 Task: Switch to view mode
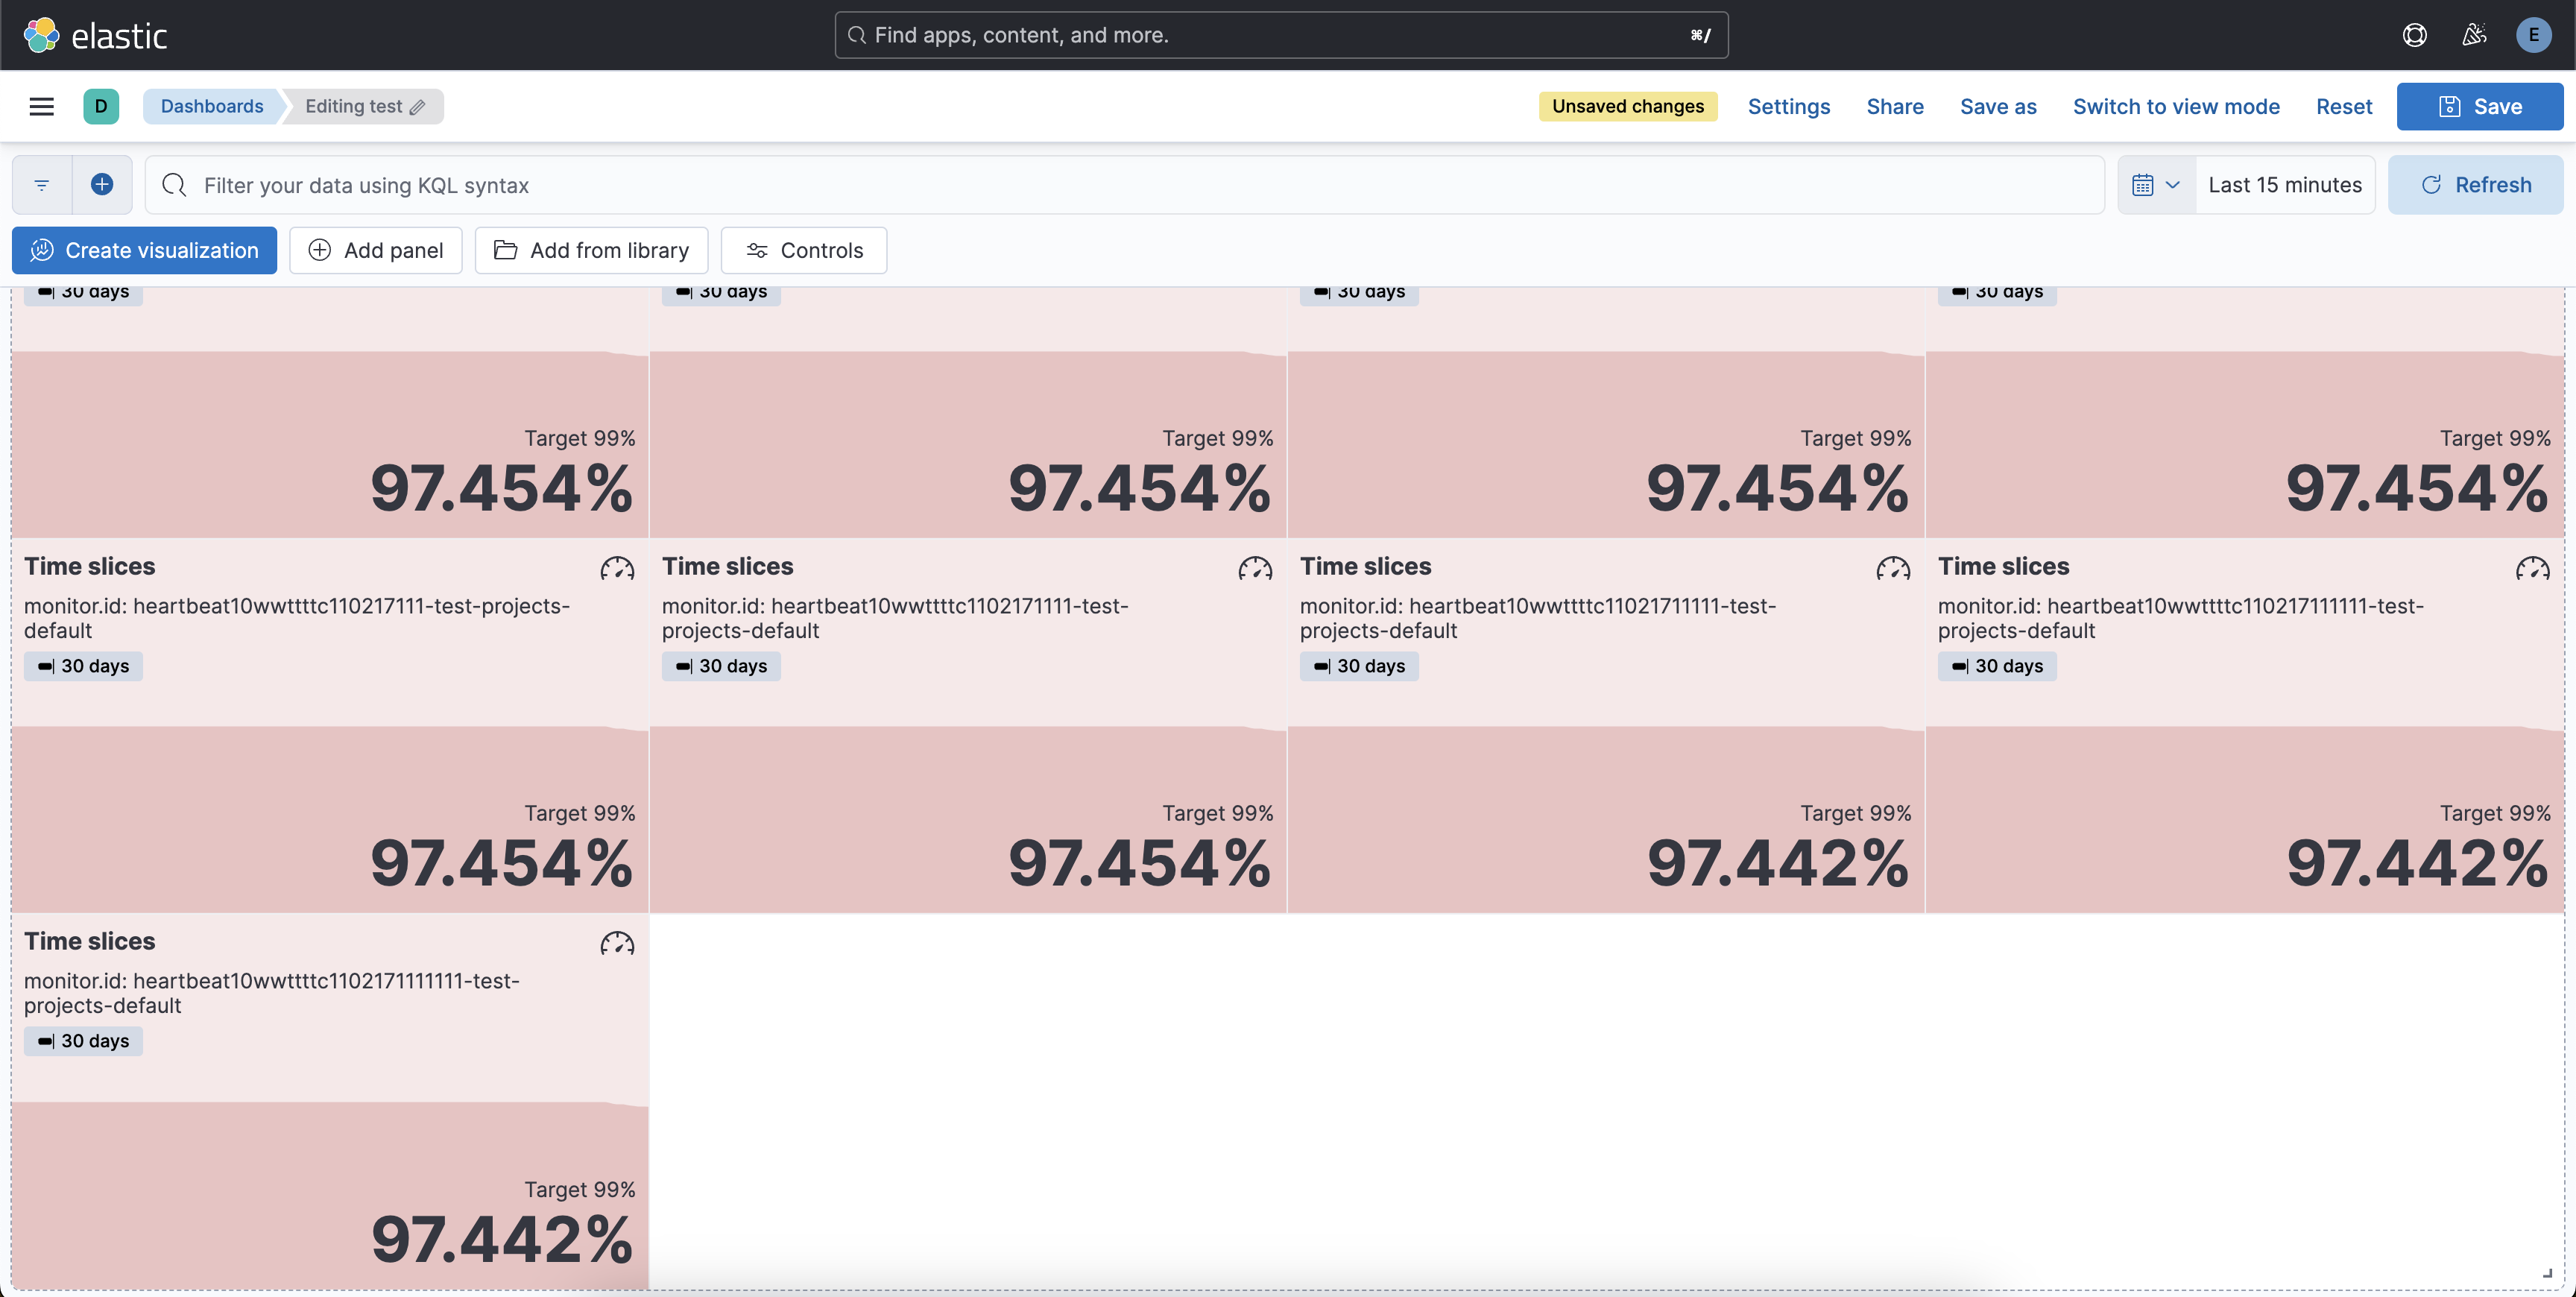2175,106
